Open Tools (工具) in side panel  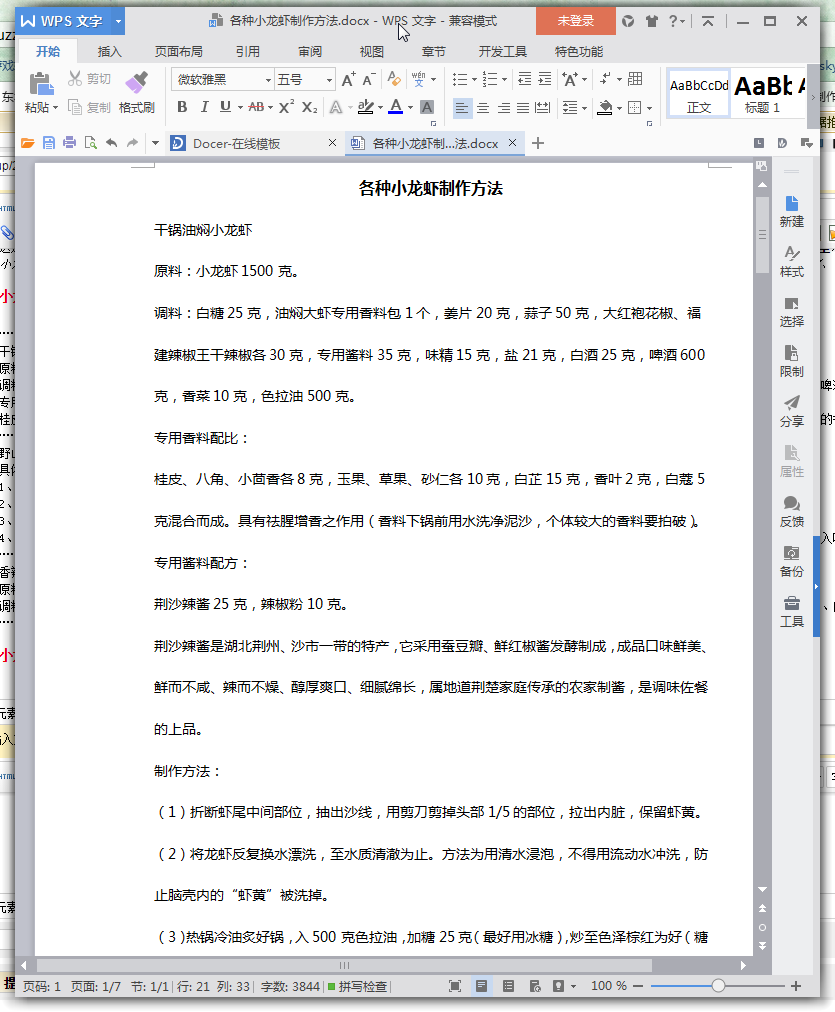pyautogui.click(x=792, y=612)
